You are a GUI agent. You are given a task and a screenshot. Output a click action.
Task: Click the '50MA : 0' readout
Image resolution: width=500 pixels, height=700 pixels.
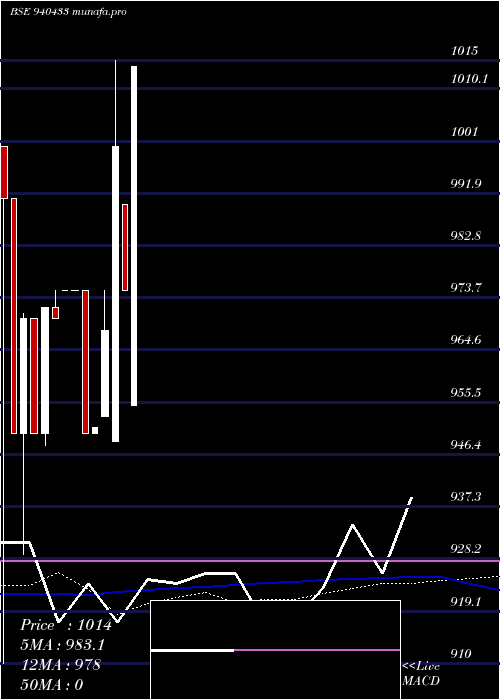(x=52, y=685)
